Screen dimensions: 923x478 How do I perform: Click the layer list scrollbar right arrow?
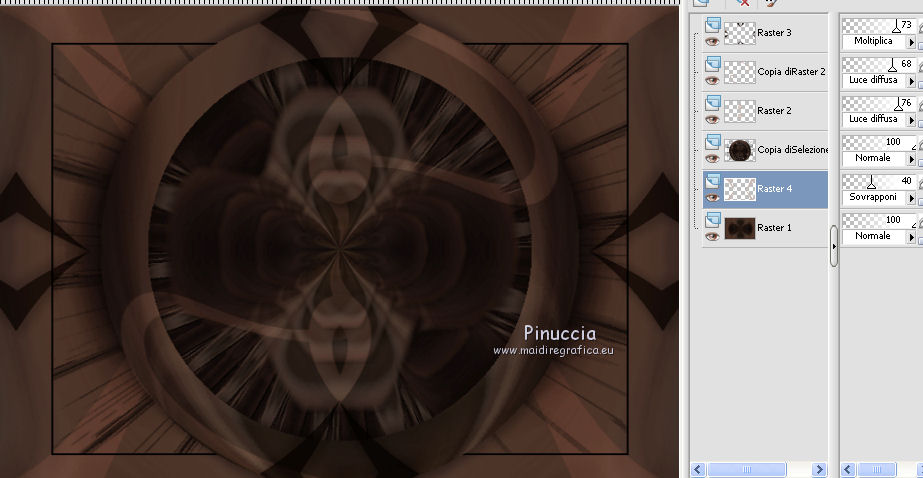[x=819, y=469]
